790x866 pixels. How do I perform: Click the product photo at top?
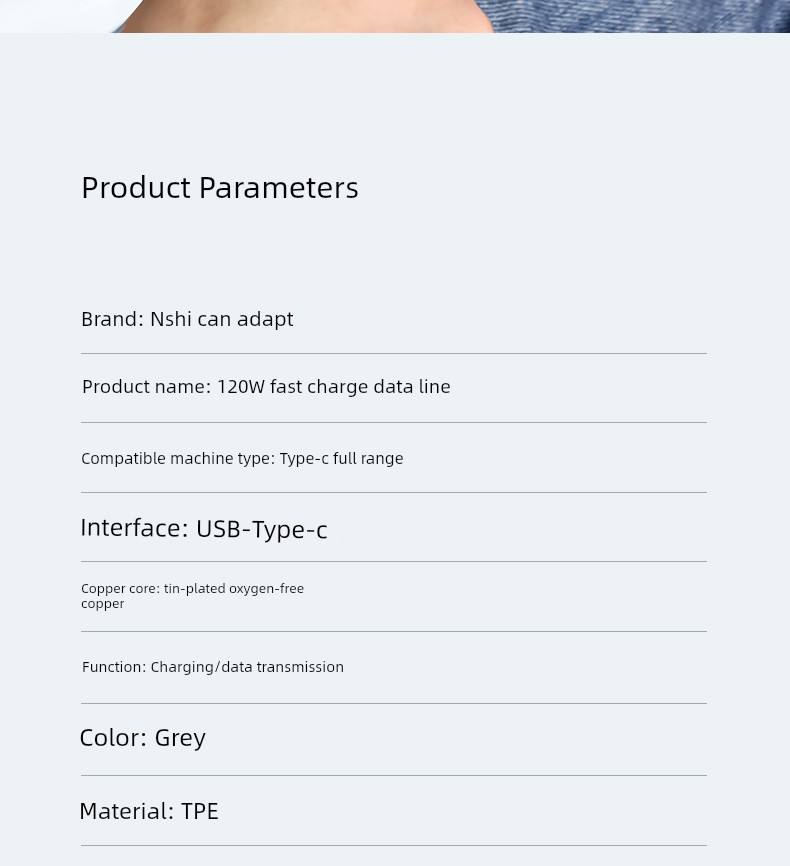(x=394, y=15)
